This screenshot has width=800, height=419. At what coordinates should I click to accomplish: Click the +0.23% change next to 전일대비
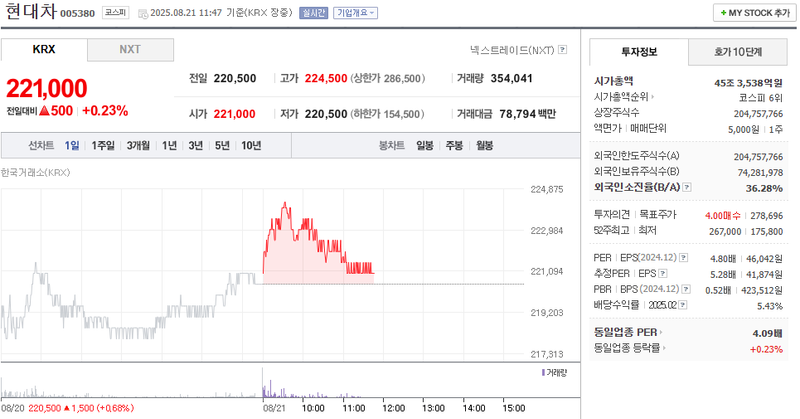(105, 111)
